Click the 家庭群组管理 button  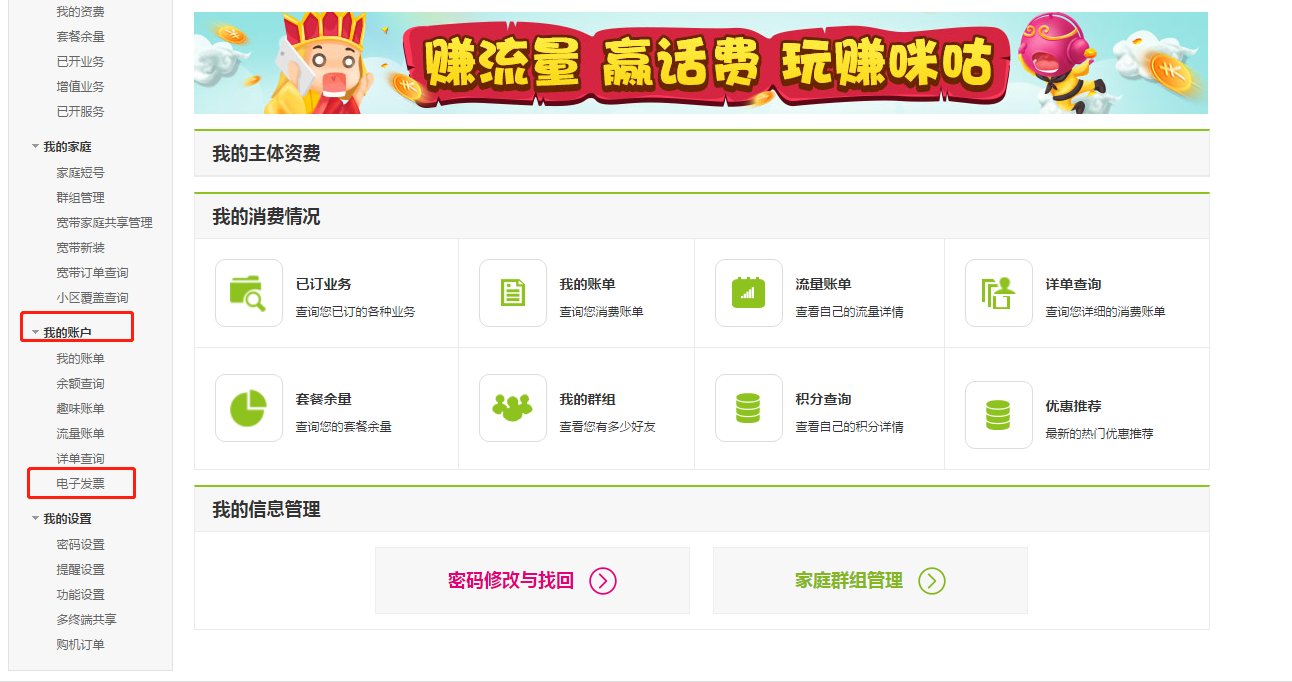[x=869, y=579]
